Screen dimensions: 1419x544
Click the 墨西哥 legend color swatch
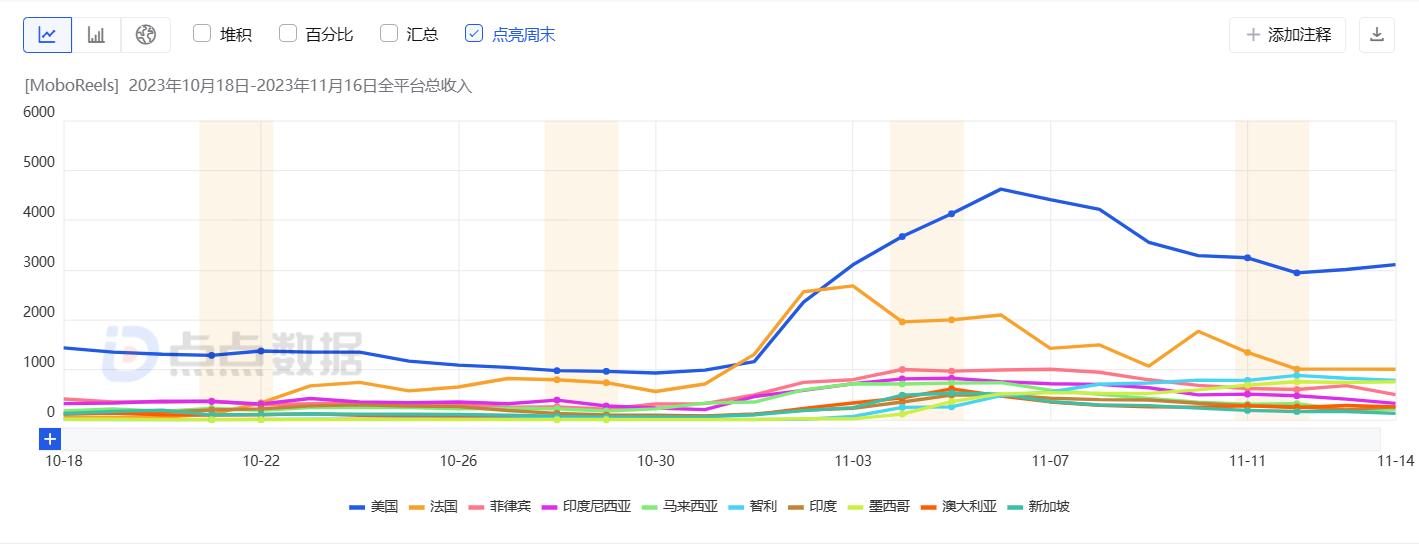click(x=859, y=507)
